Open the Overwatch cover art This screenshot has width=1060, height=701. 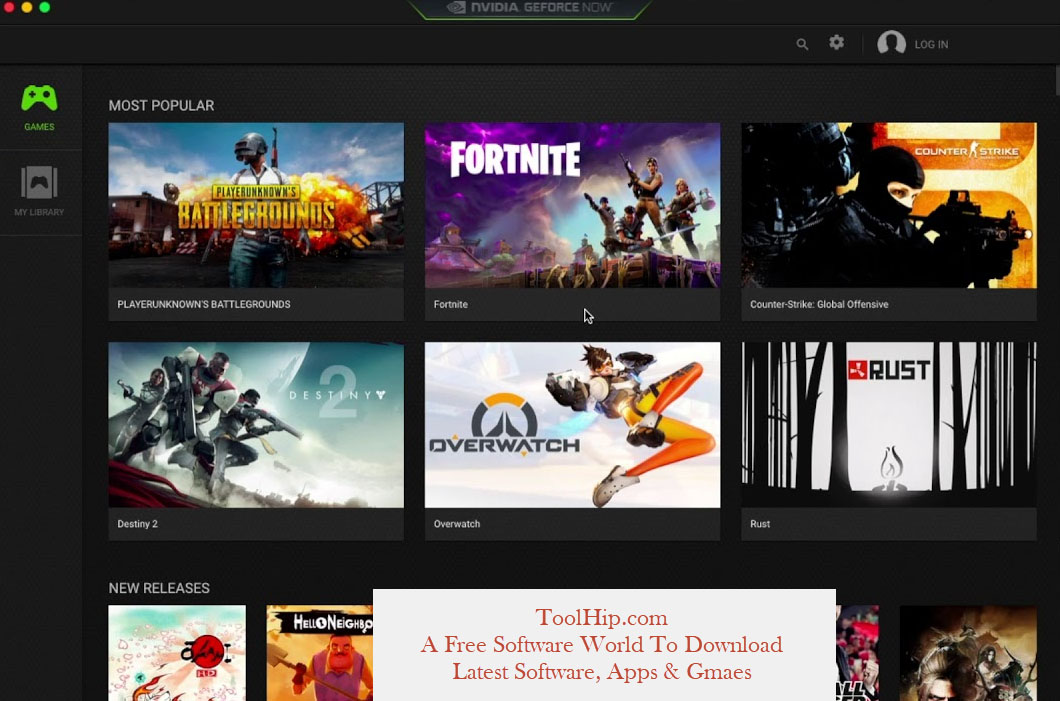[x=572, y=425]
